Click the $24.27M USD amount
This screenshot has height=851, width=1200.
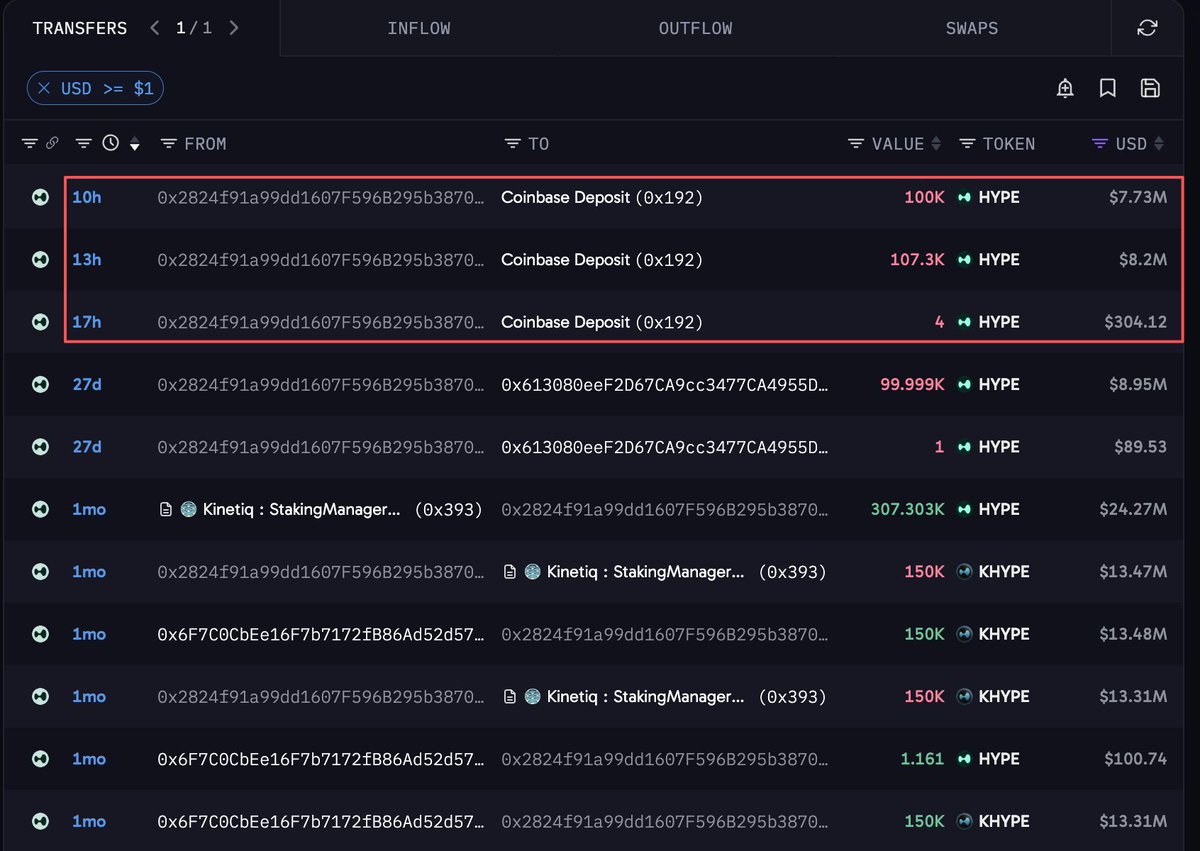click(1133, 510)
